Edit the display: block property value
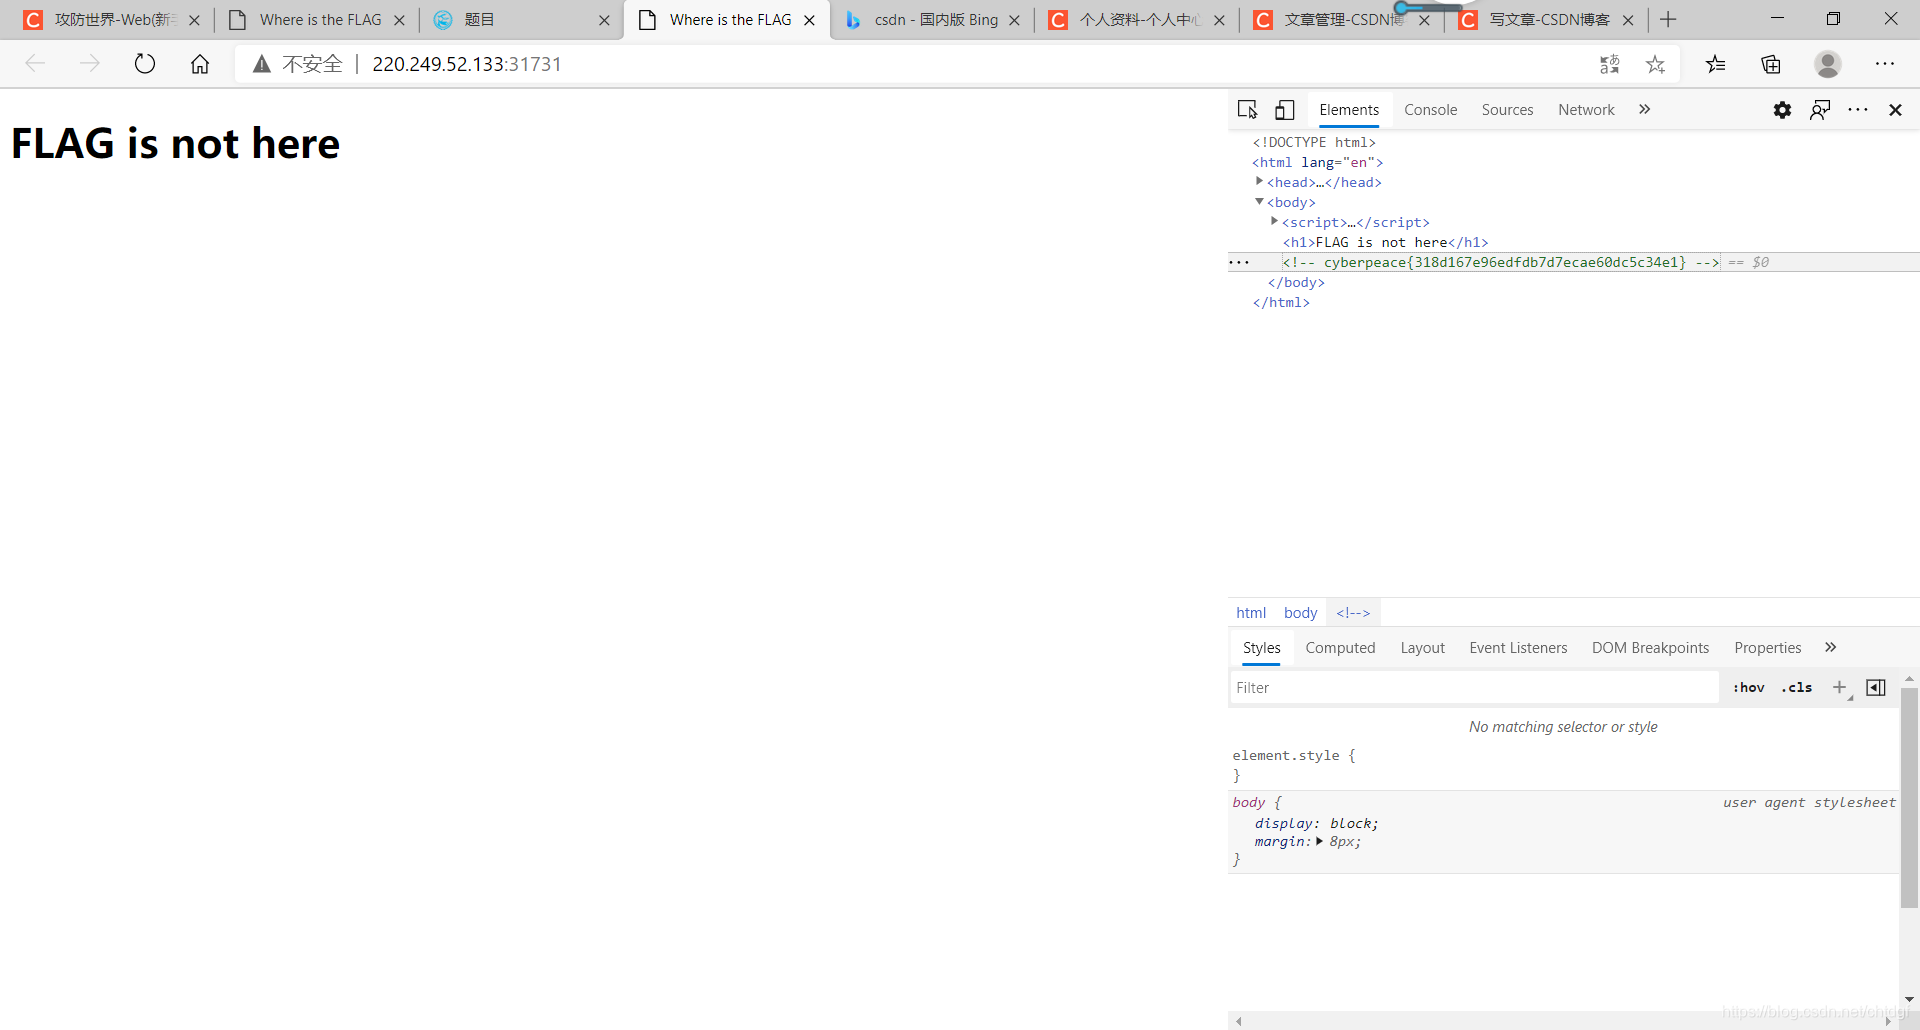The image size is (1920, 1030). 1352,824
